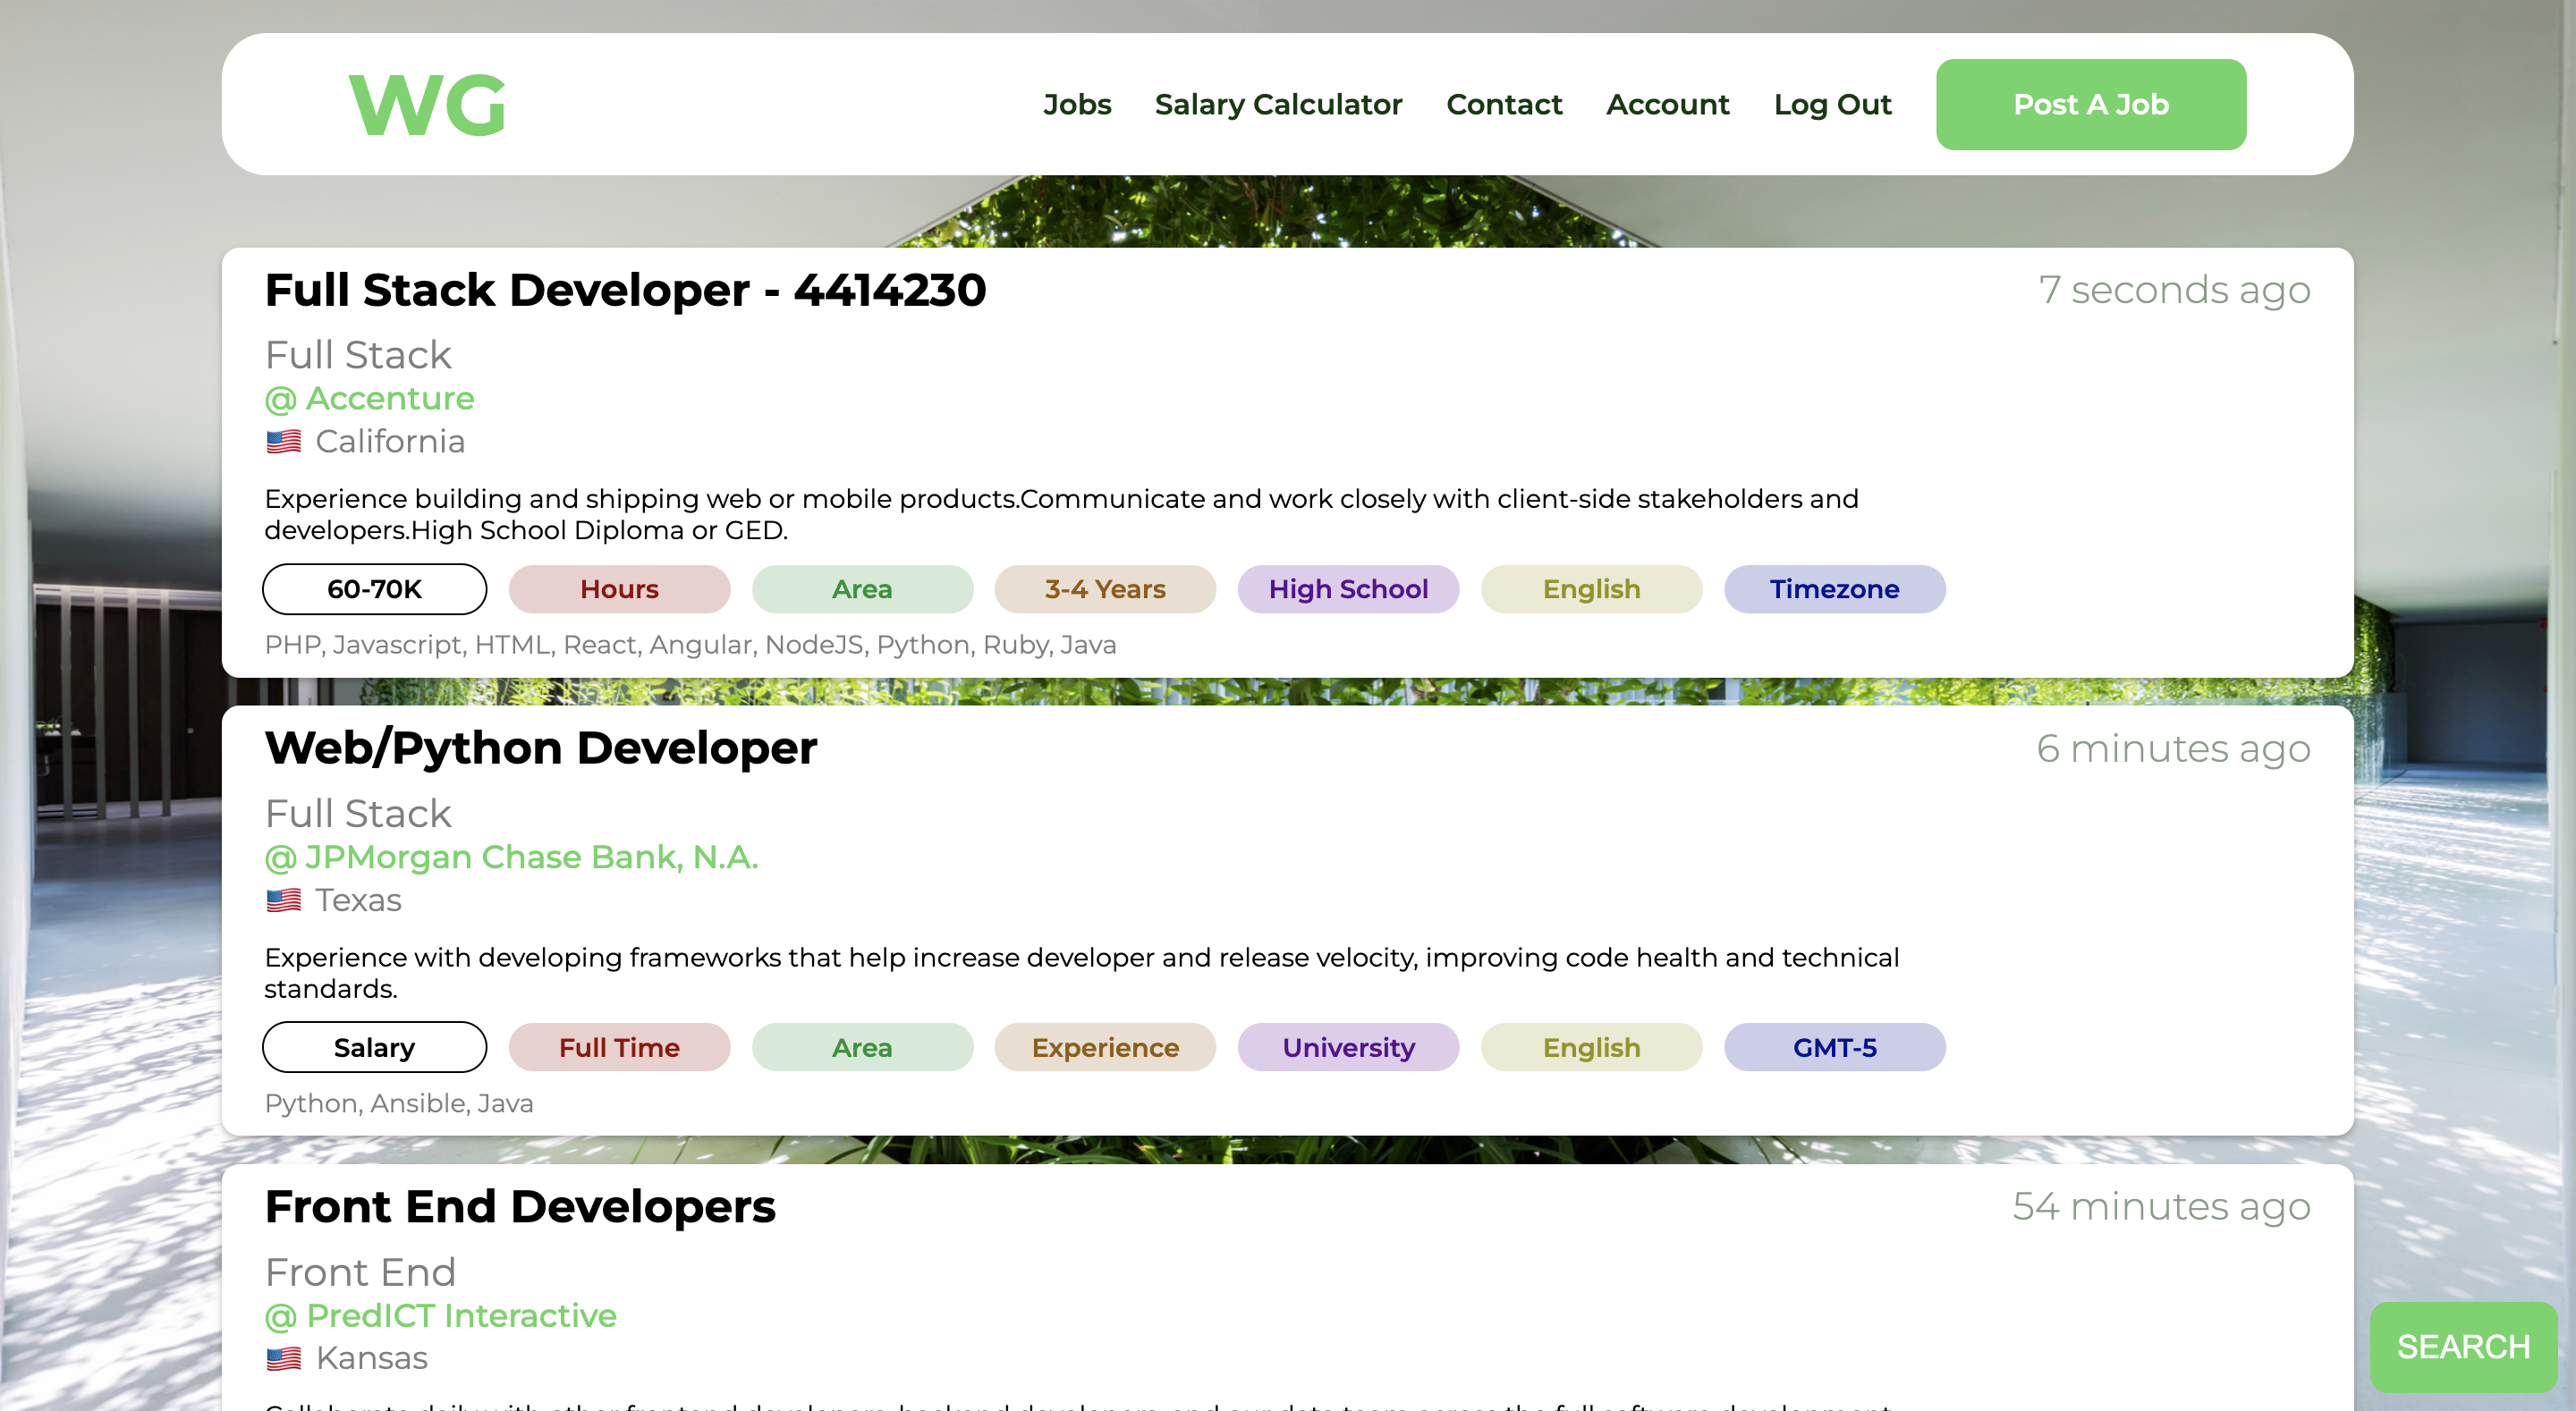Click the Hours tag on the Accenture job

[x=619, y=589]
